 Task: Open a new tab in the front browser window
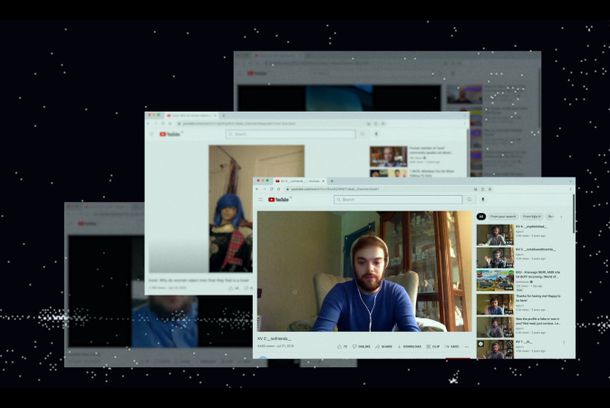pyautogui.click(x=332, y=181)
